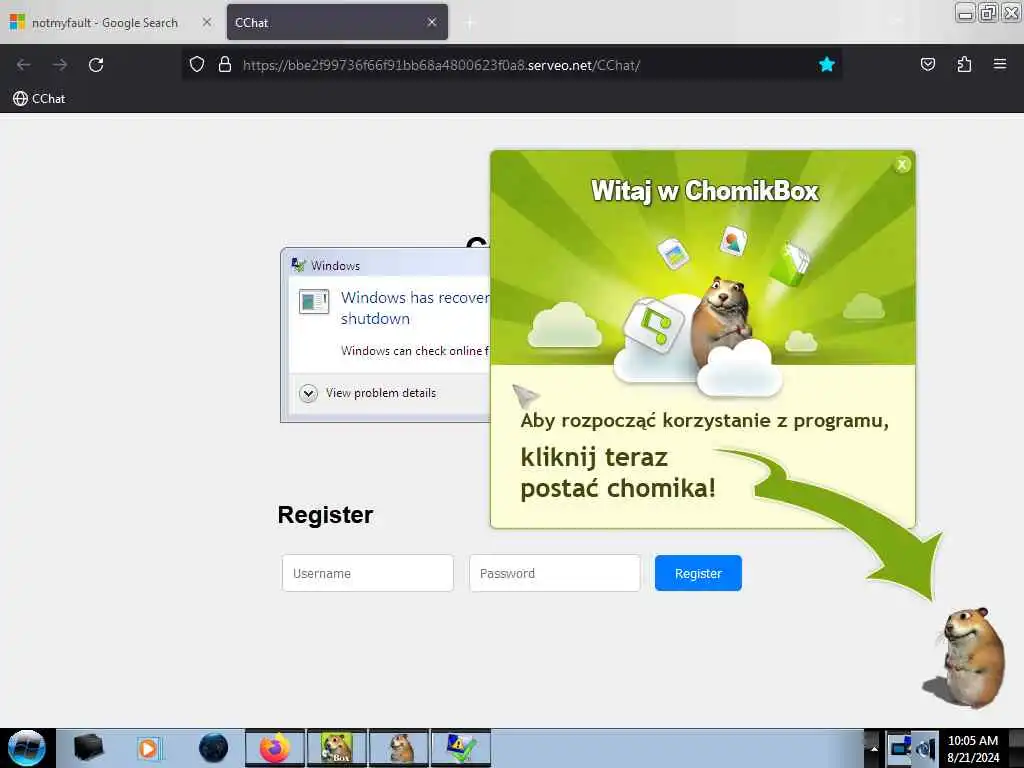This screenshot has width=1024, height=768.
Task: Restore down the browser window
Action: 988,13
